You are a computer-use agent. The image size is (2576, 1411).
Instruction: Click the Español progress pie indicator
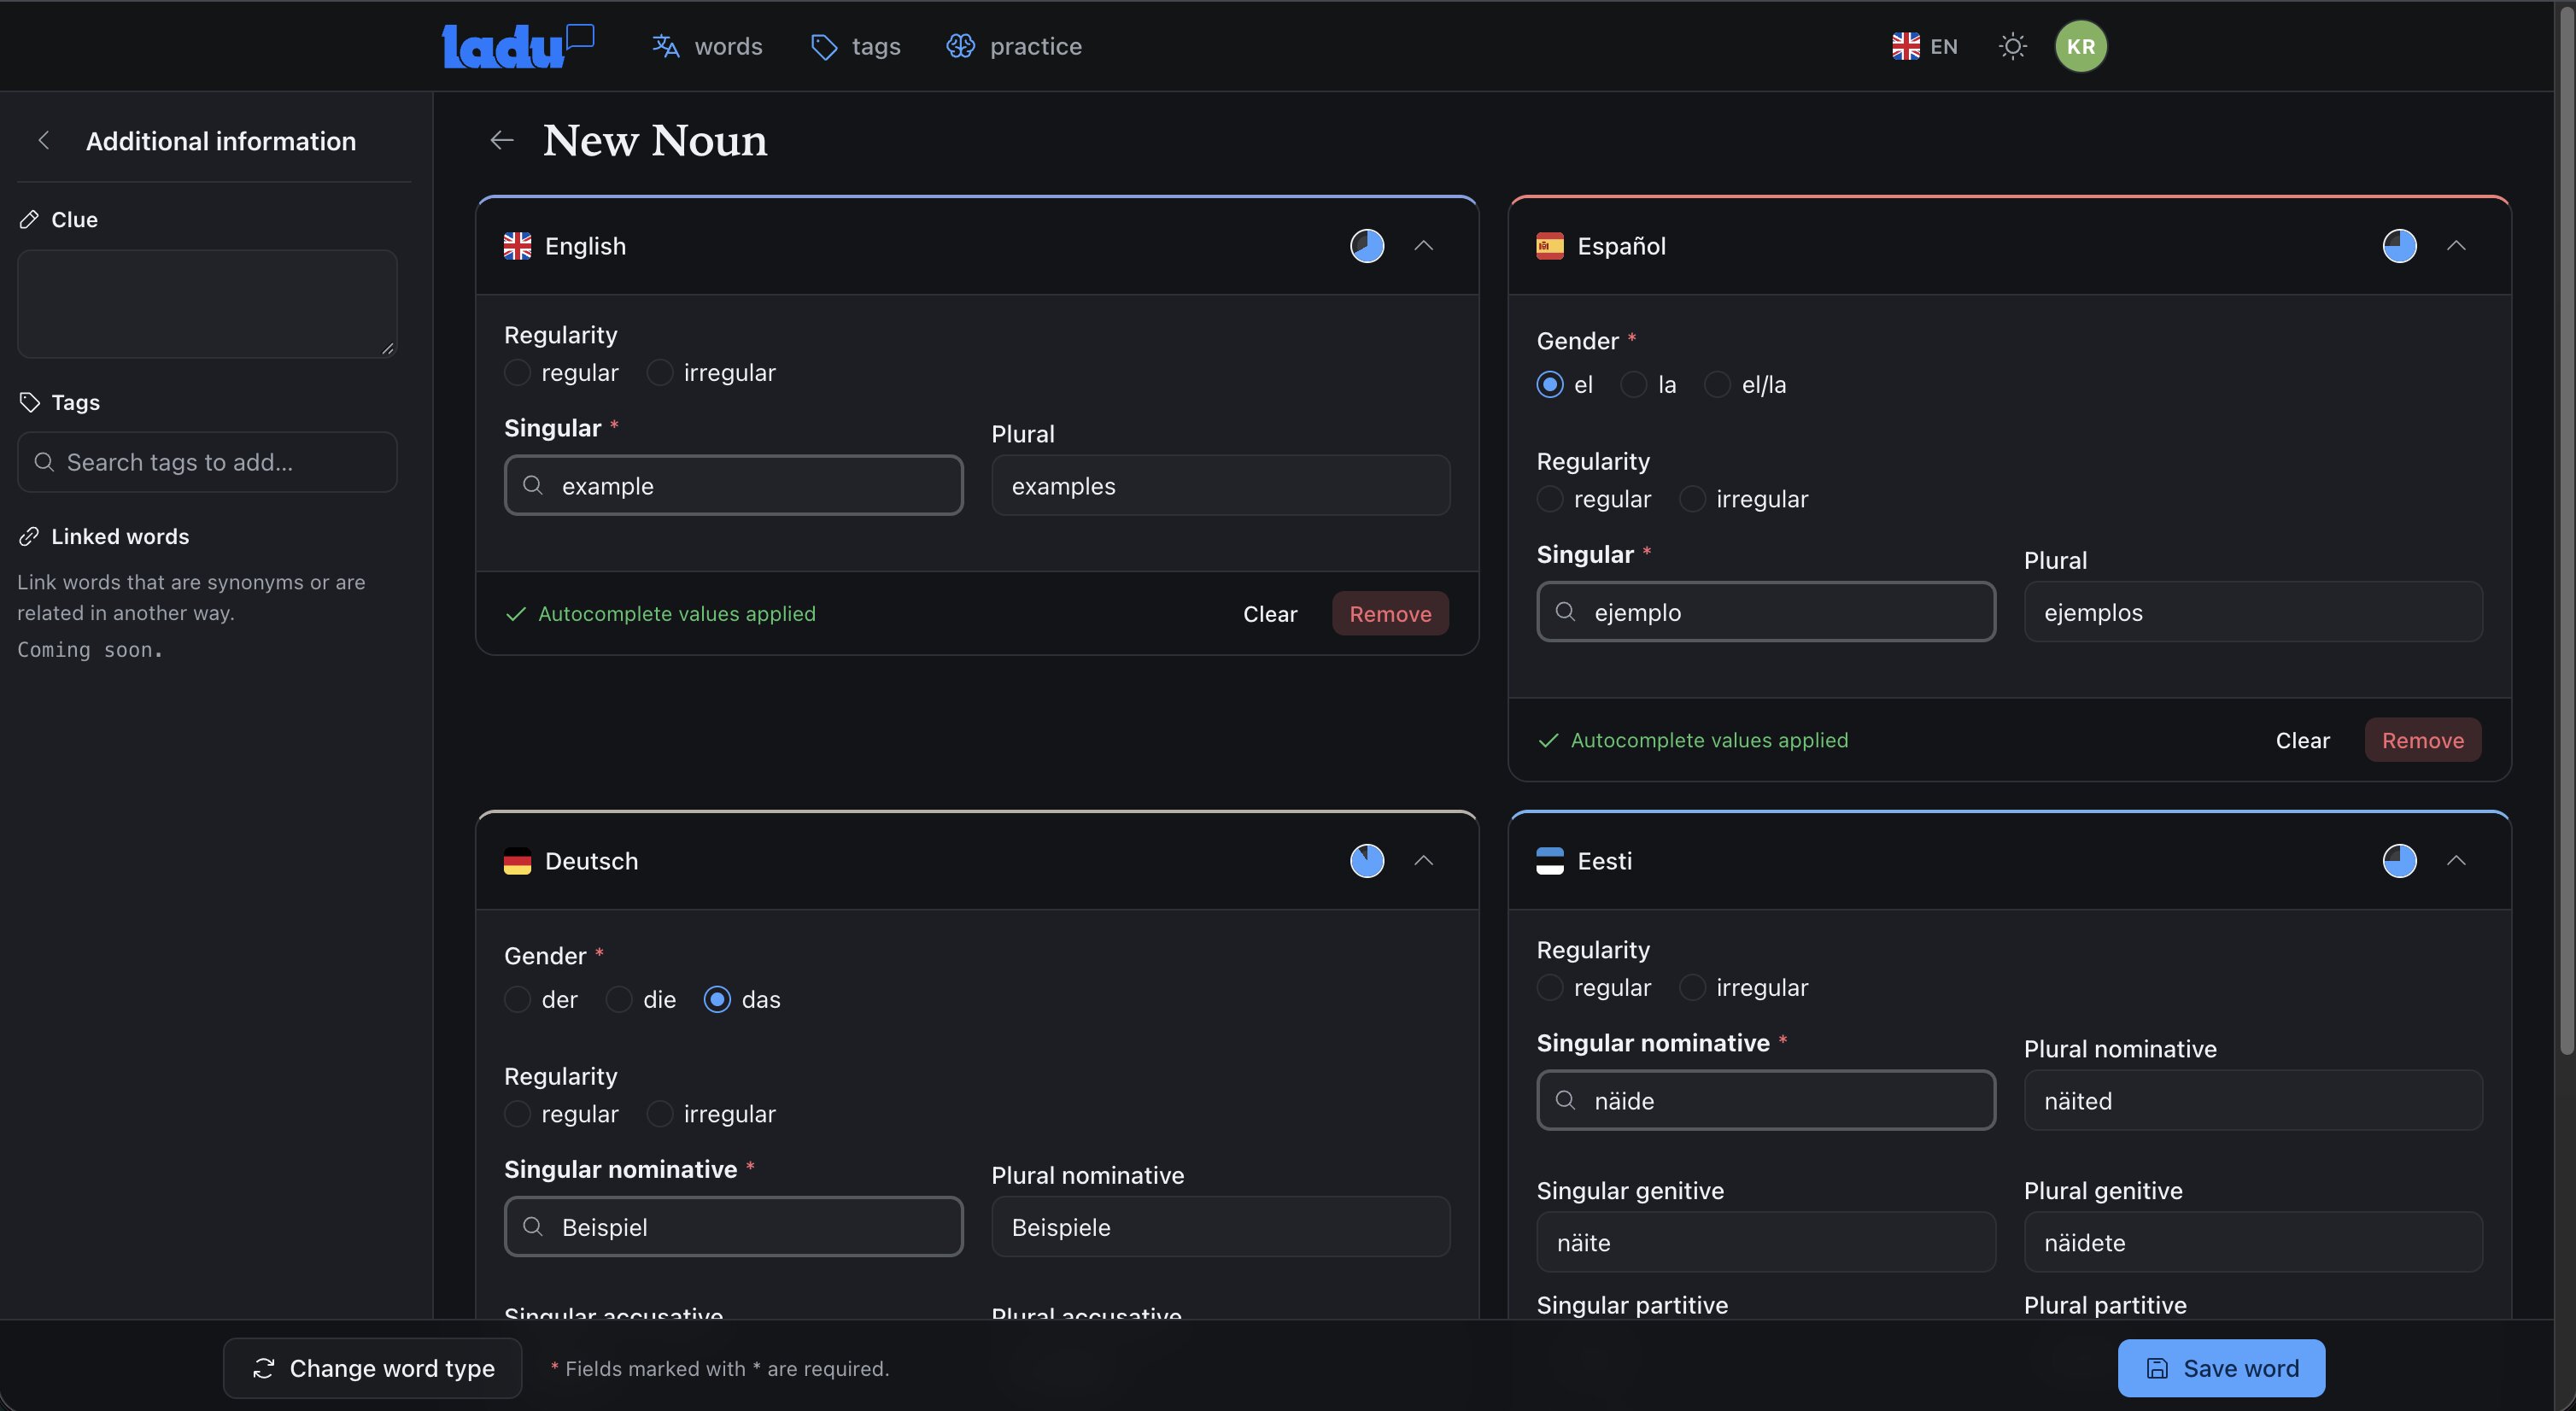2399,246
